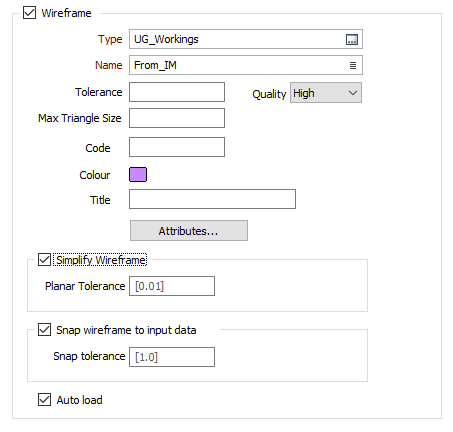The image size is (453, 432).
Task: Click the Snap tolerance field
Action: click(172, 357)
